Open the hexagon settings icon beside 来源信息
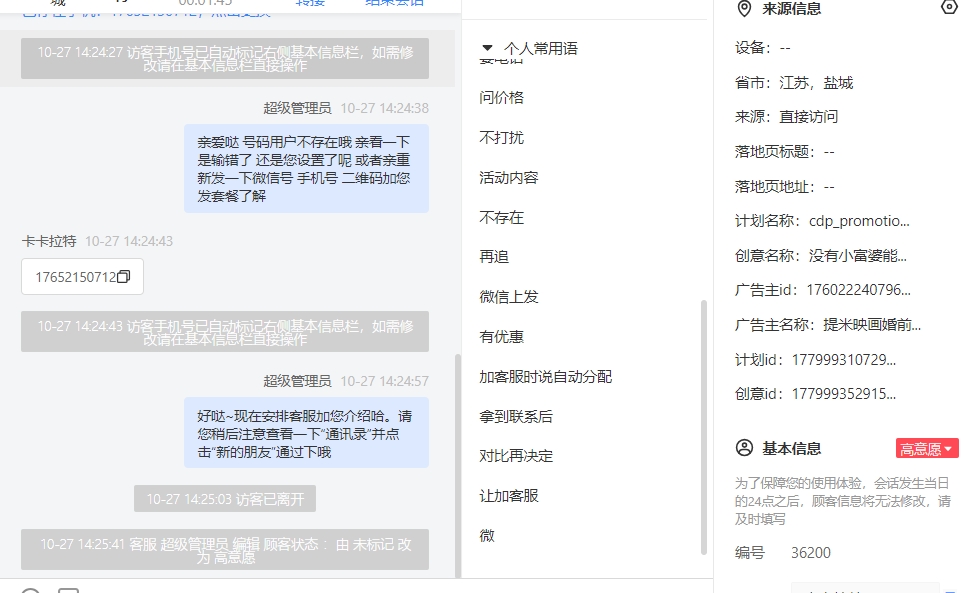Viewport: 977px width, 593px height. pos(949,7)
